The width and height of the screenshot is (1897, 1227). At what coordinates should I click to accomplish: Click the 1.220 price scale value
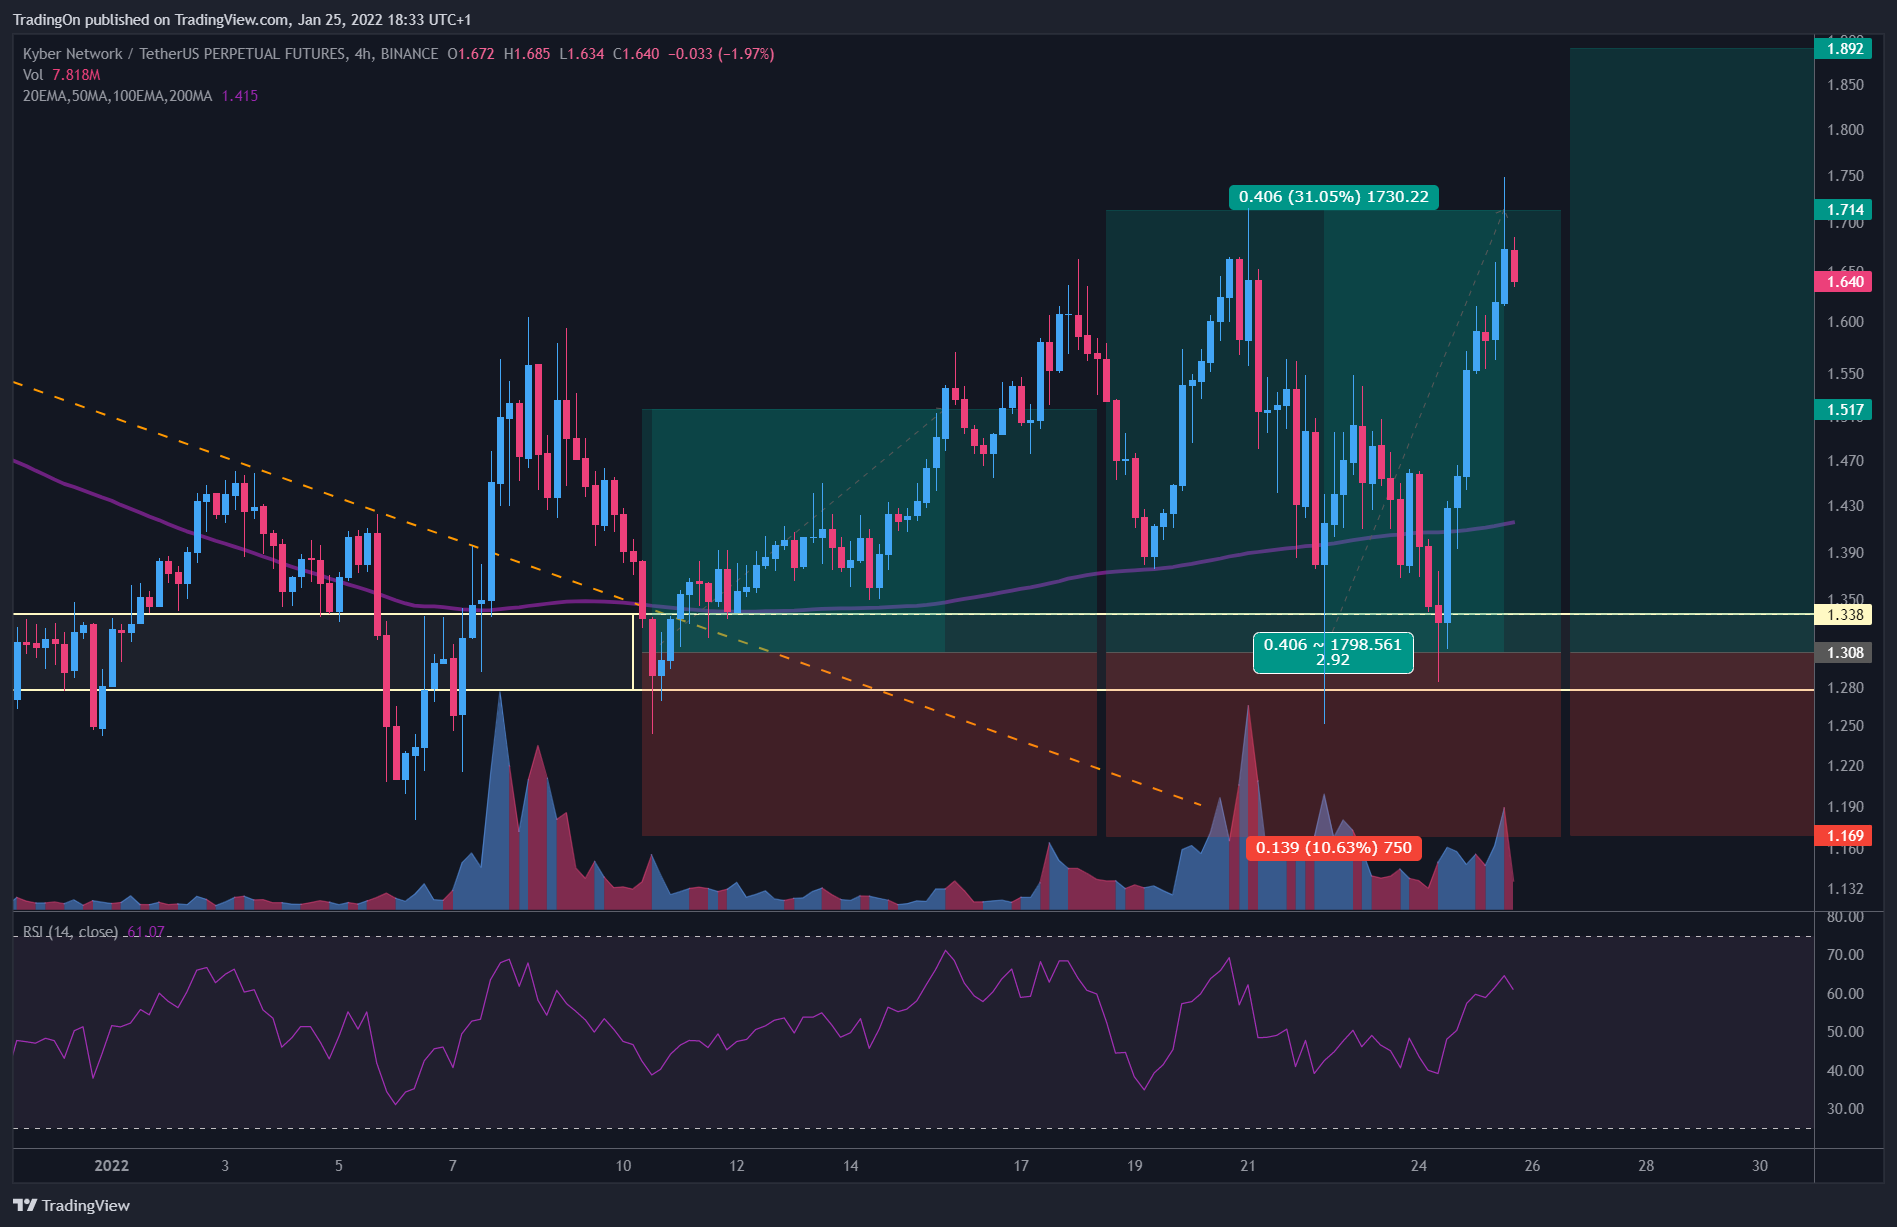tap(1845, 766)
